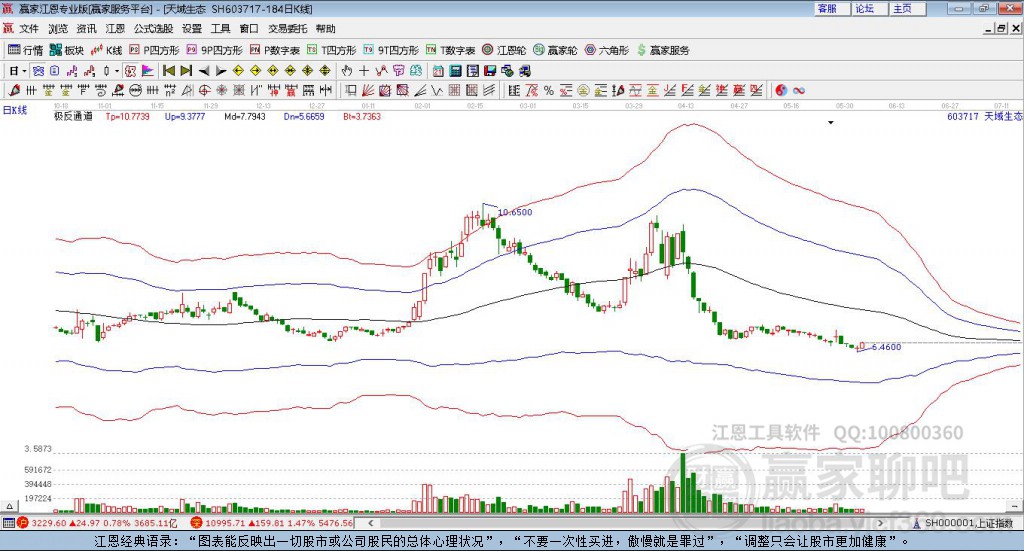Open the 9T四方形 tool
The width and height of the screenshot is (1024, 551).
click(x=391, y=50)
